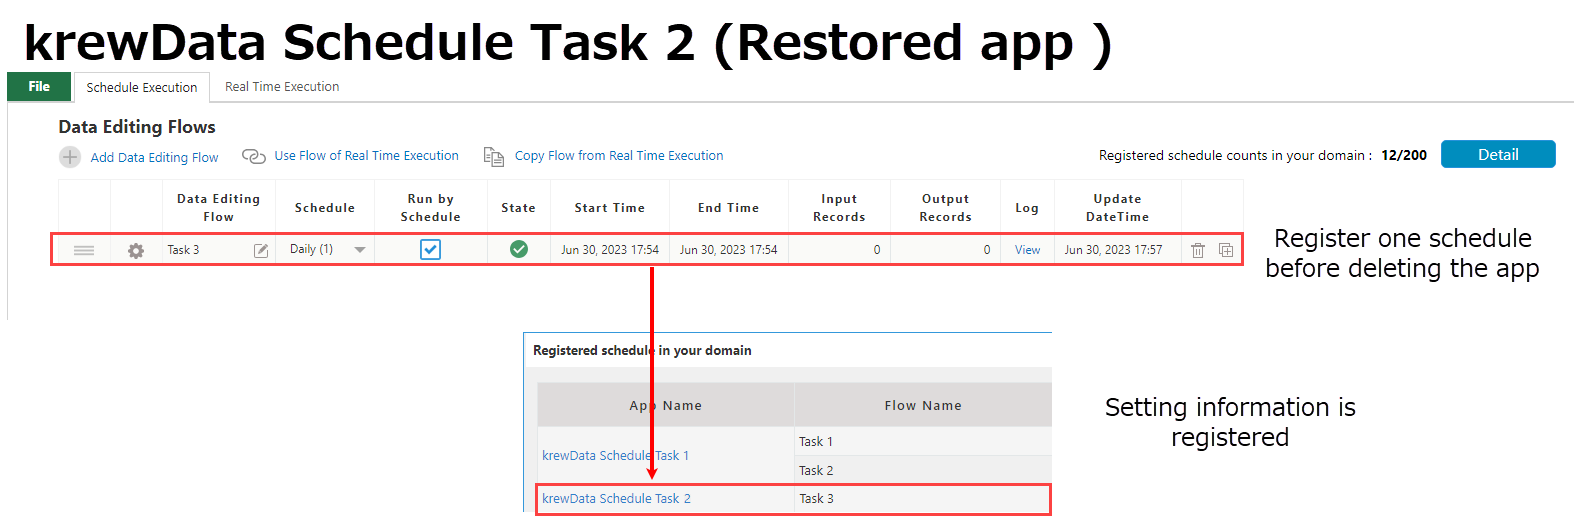Click the green success state icon
The width and height of the screenshot is (1574, 516).
(x=519, y=249)
